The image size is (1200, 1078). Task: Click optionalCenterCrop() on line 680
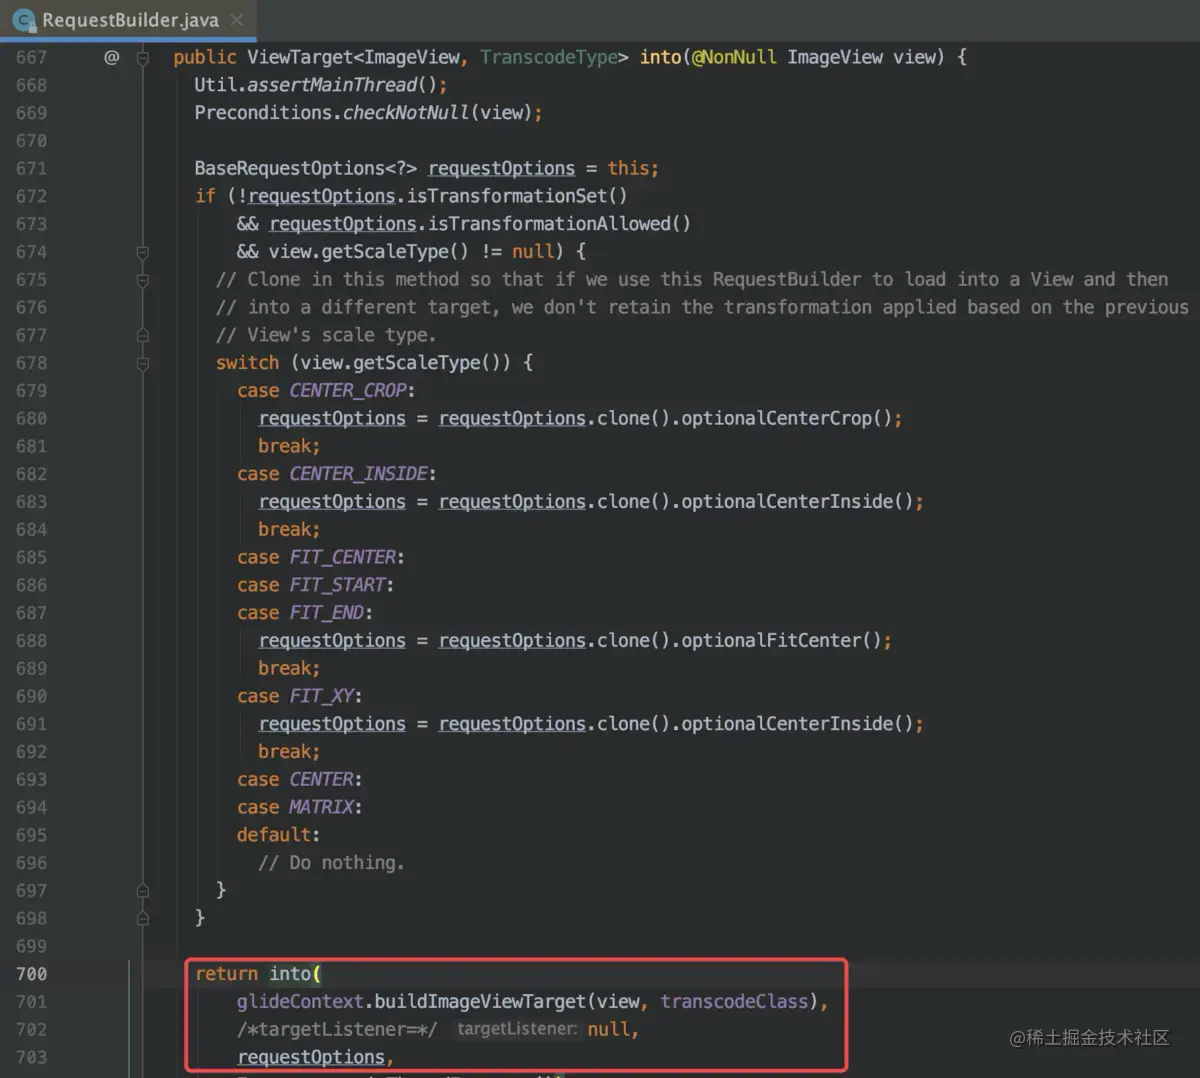(x=786, y=418)
